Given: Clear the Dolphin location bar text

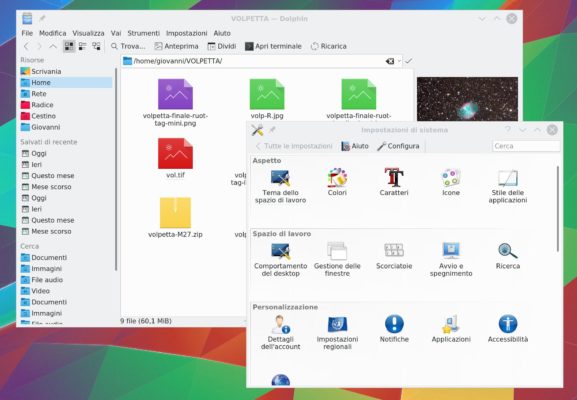Looking at the screenshot, I should [390, 61].
